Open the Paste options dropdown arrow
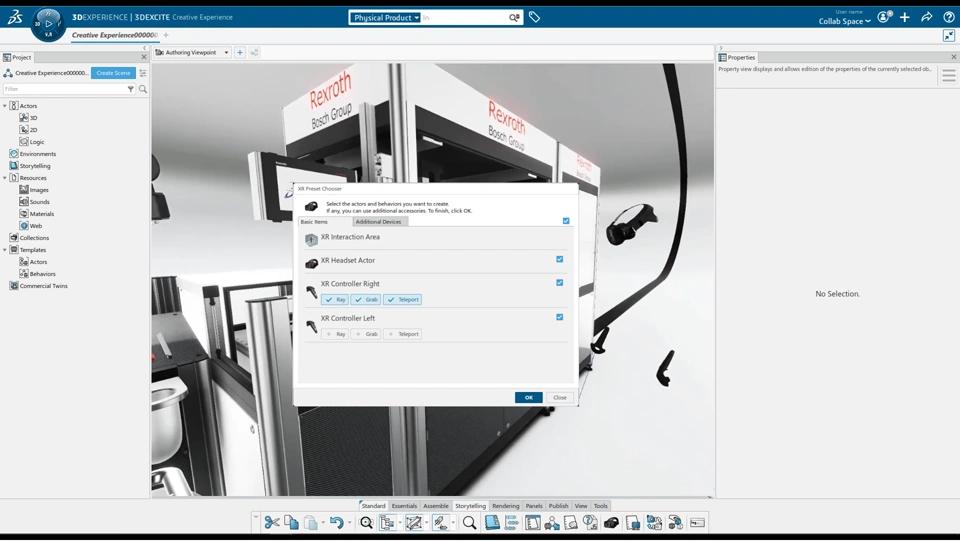This screenshot has width=960, height=541. pos(323,523)
